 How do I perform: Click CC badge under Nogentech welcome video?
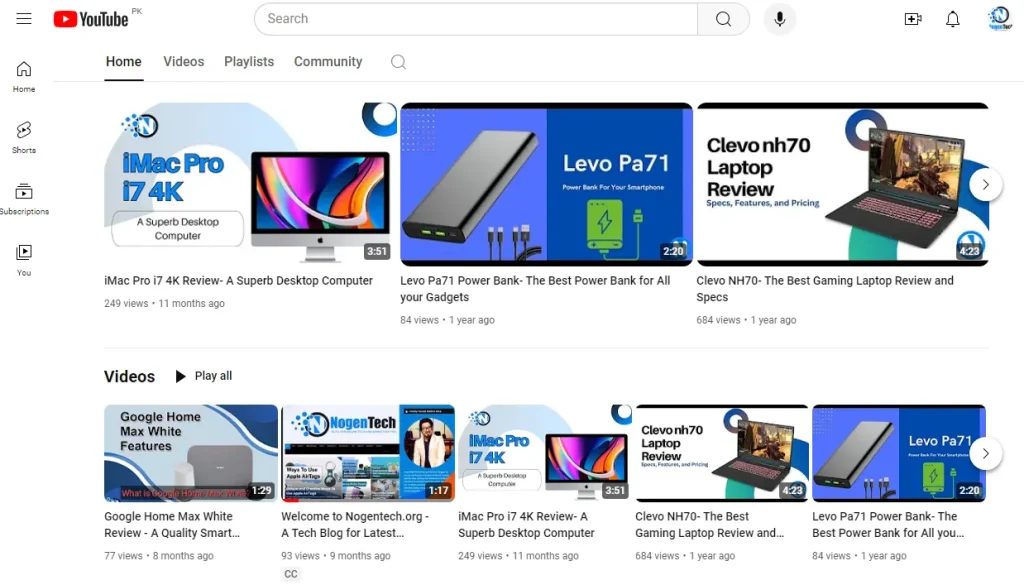tap(291, 574)
